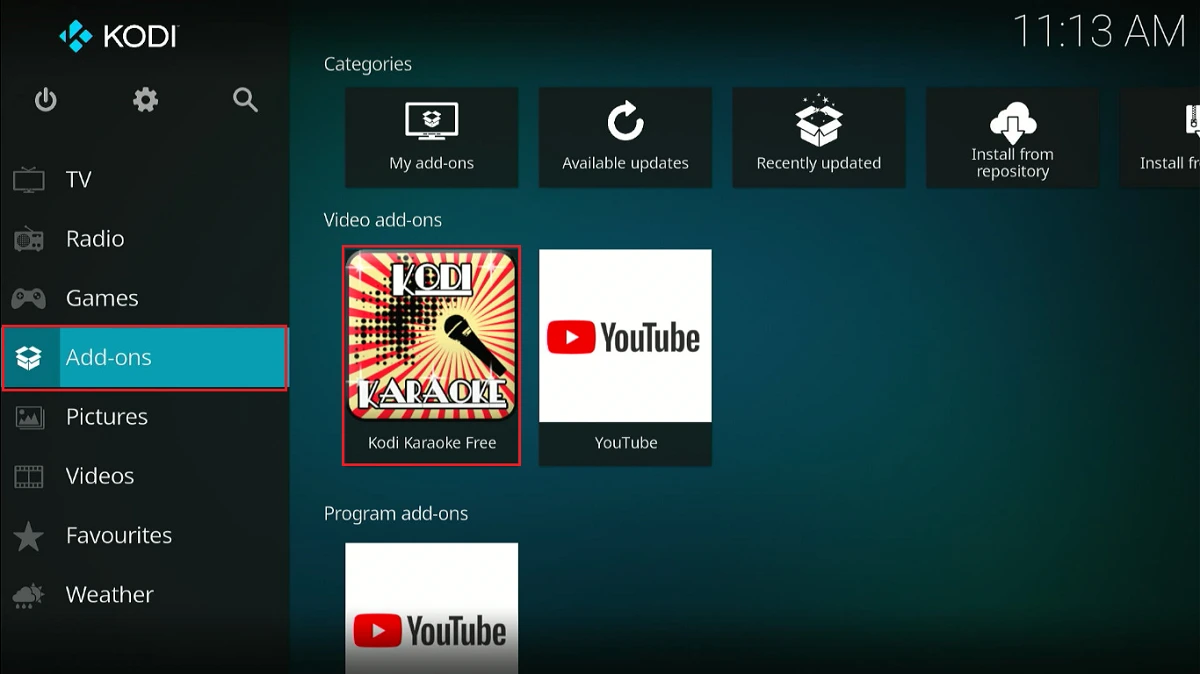Launch Kodi Karaoke Free add-on
Image resolution: width=1200 pixels, height=674 pixels.
[432, 357]
